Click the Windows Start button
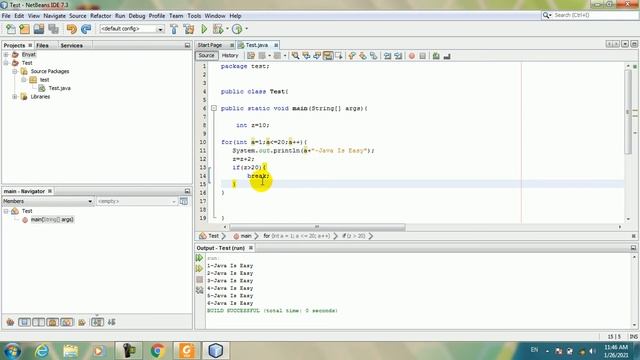640x360 pixels. [x=12, y=351]
